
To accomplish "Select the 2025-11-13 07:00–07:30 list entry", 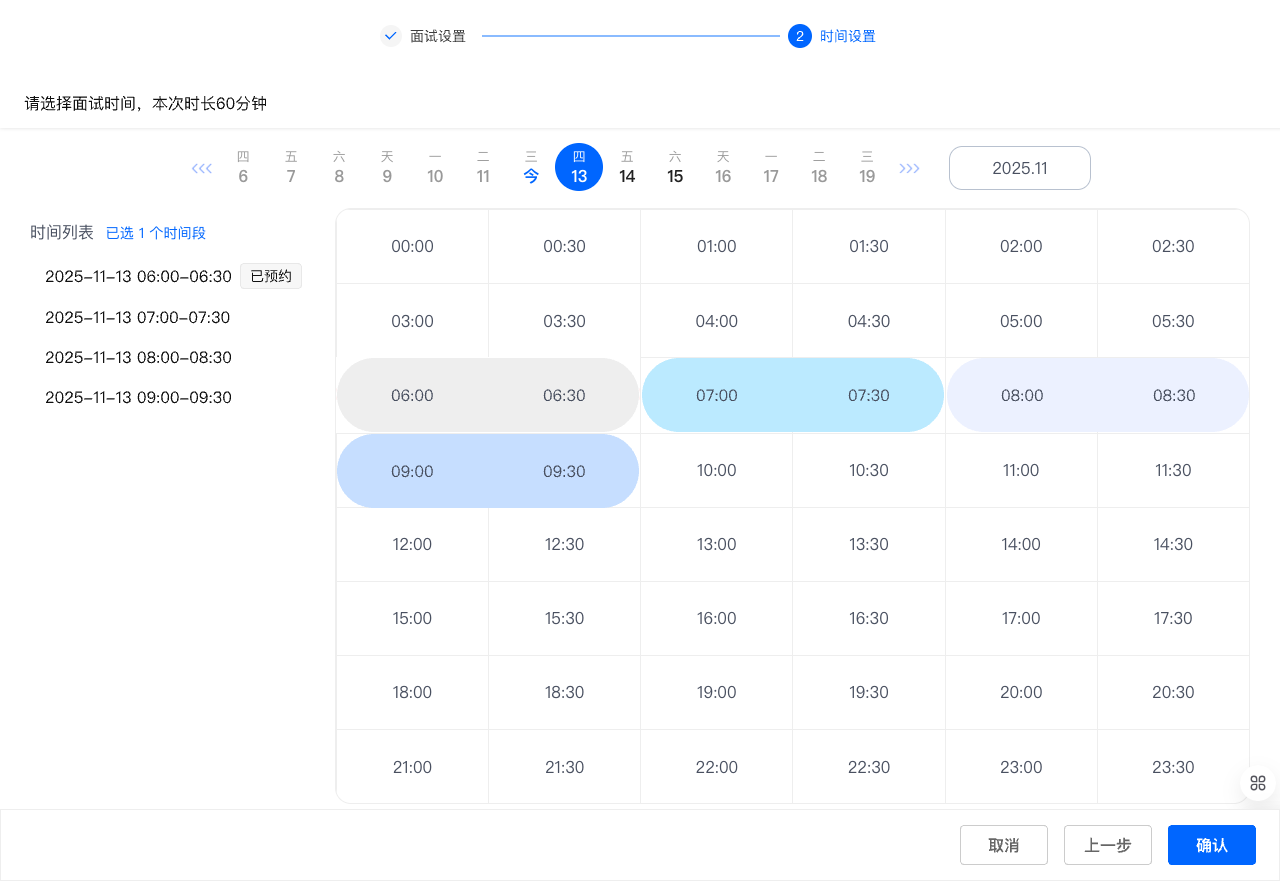I will 138,318.
